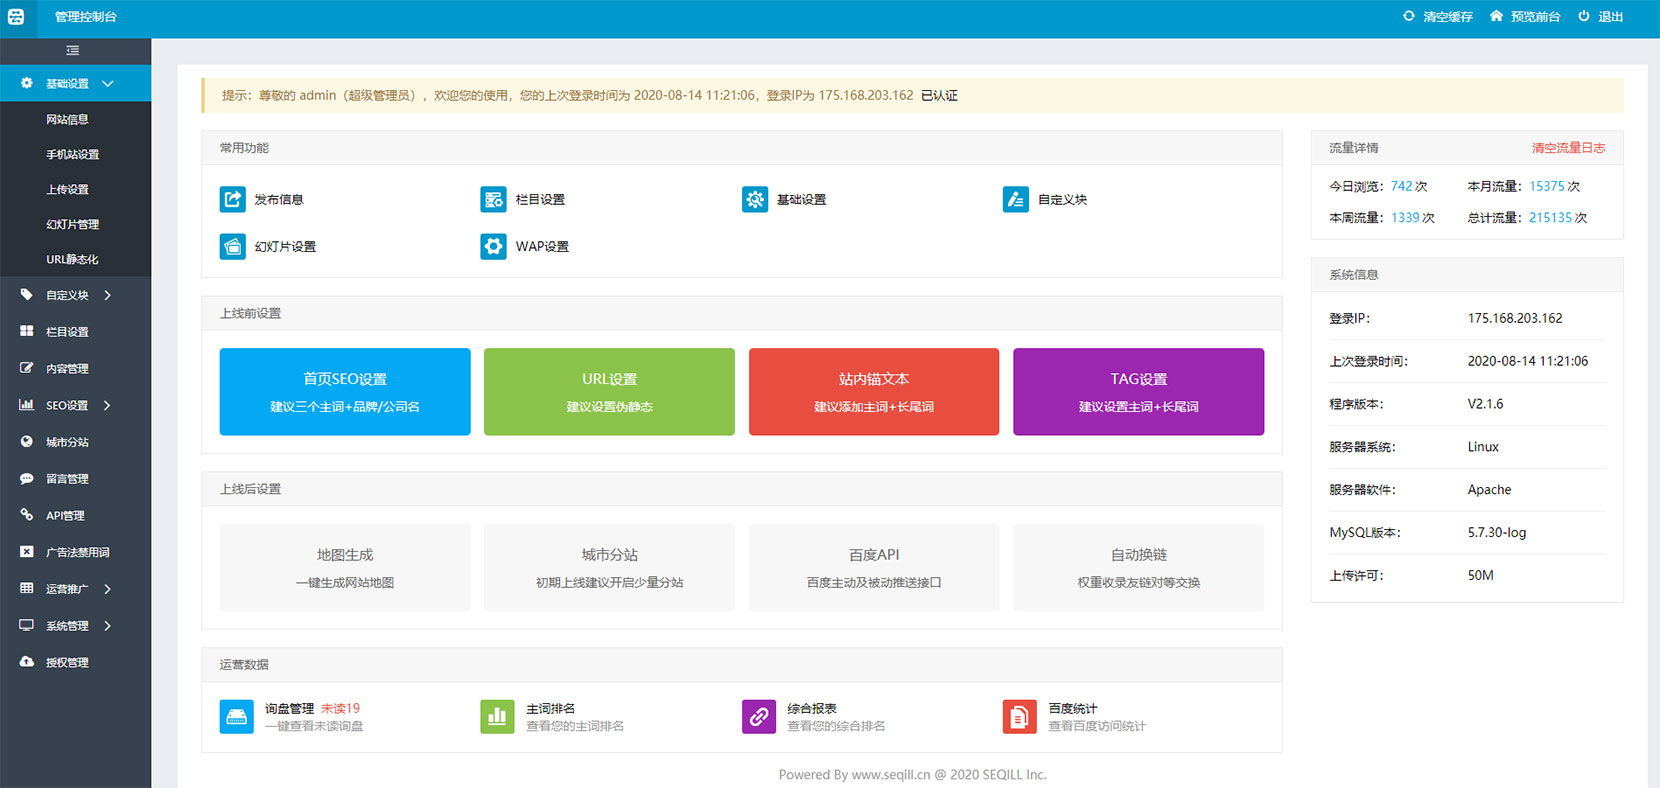Click the monitor icon beside 系统管理
This screenshot has height=788, width=1660.
coord(27,625)
